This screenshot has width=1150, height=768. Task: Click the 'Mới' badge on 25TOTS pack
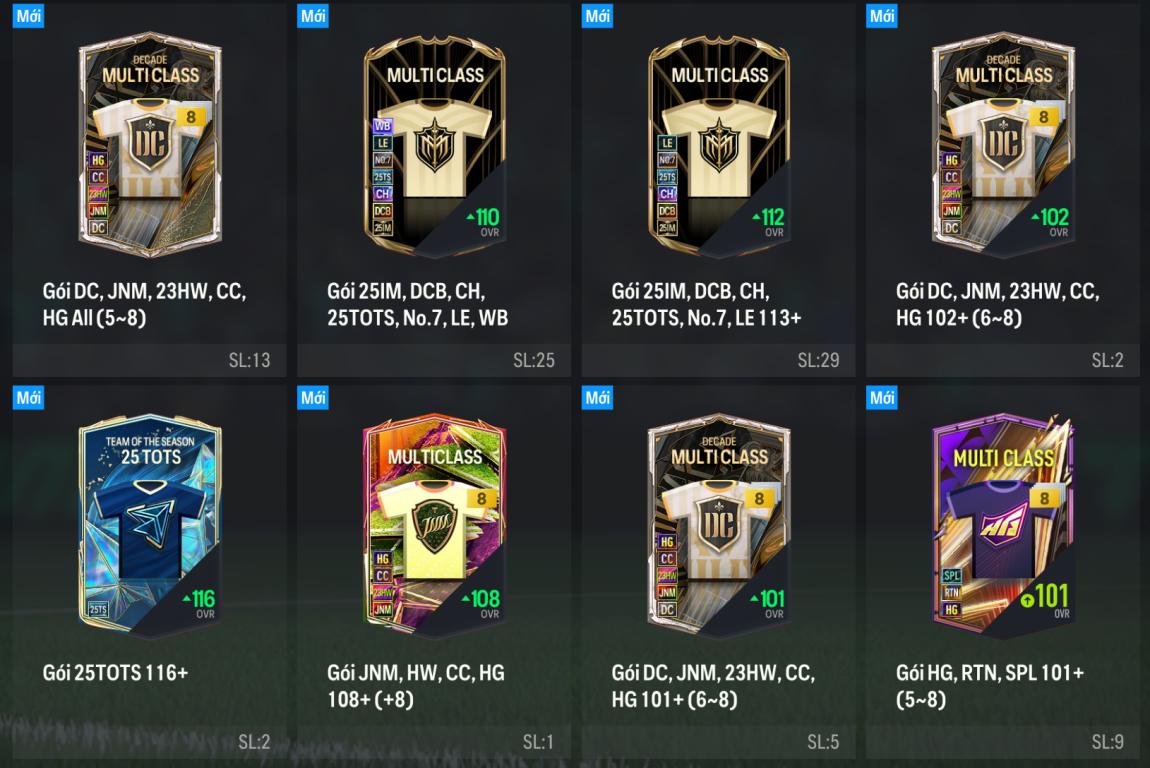(x=29, y=398)
